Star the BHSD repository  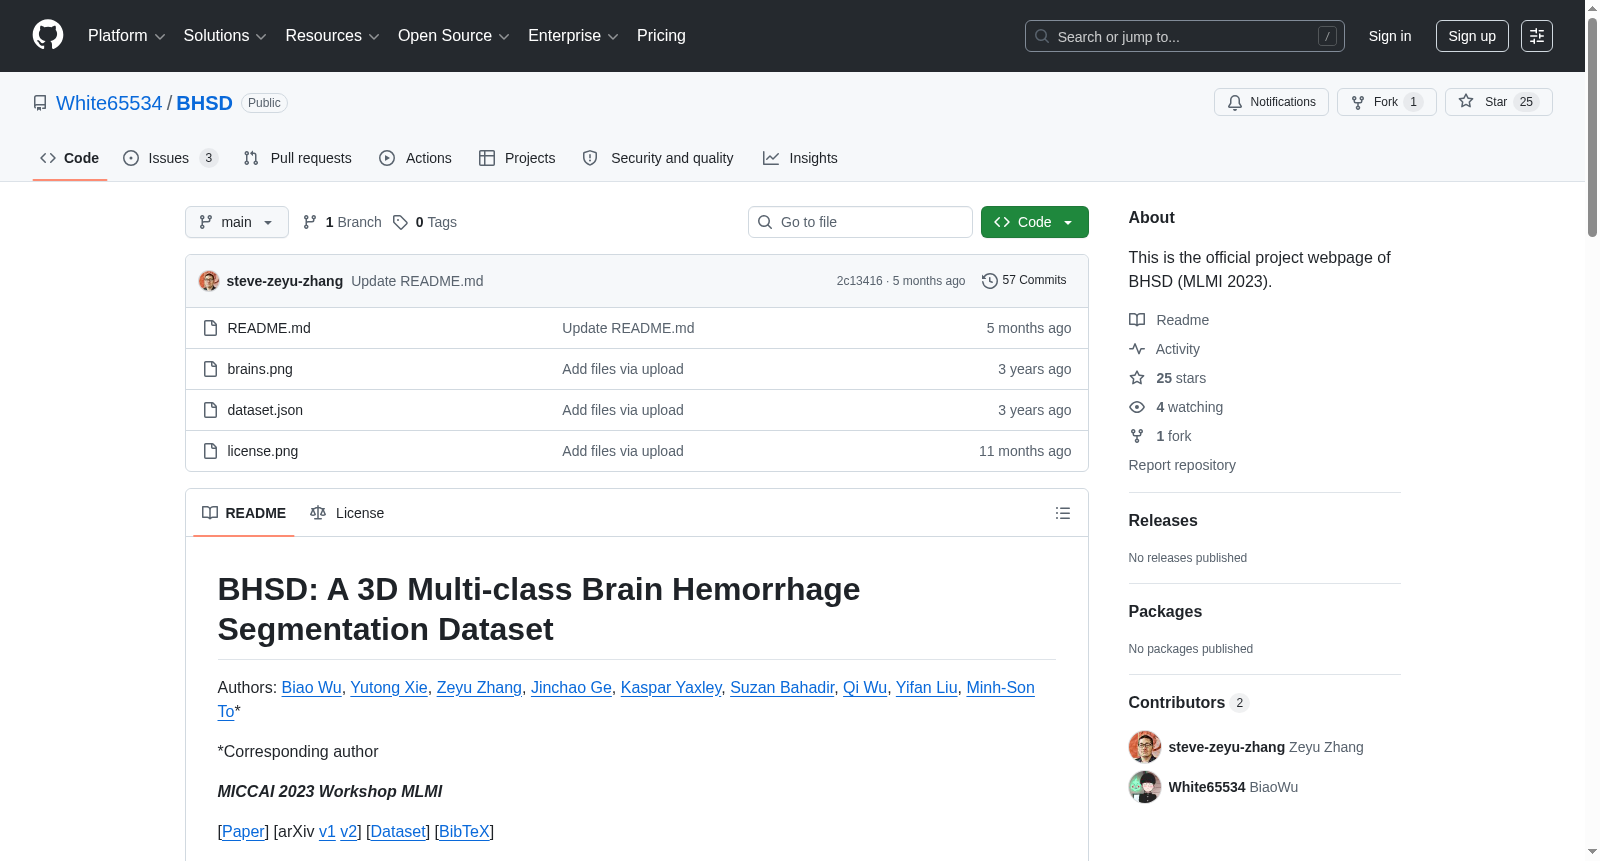coord(1498,102)
